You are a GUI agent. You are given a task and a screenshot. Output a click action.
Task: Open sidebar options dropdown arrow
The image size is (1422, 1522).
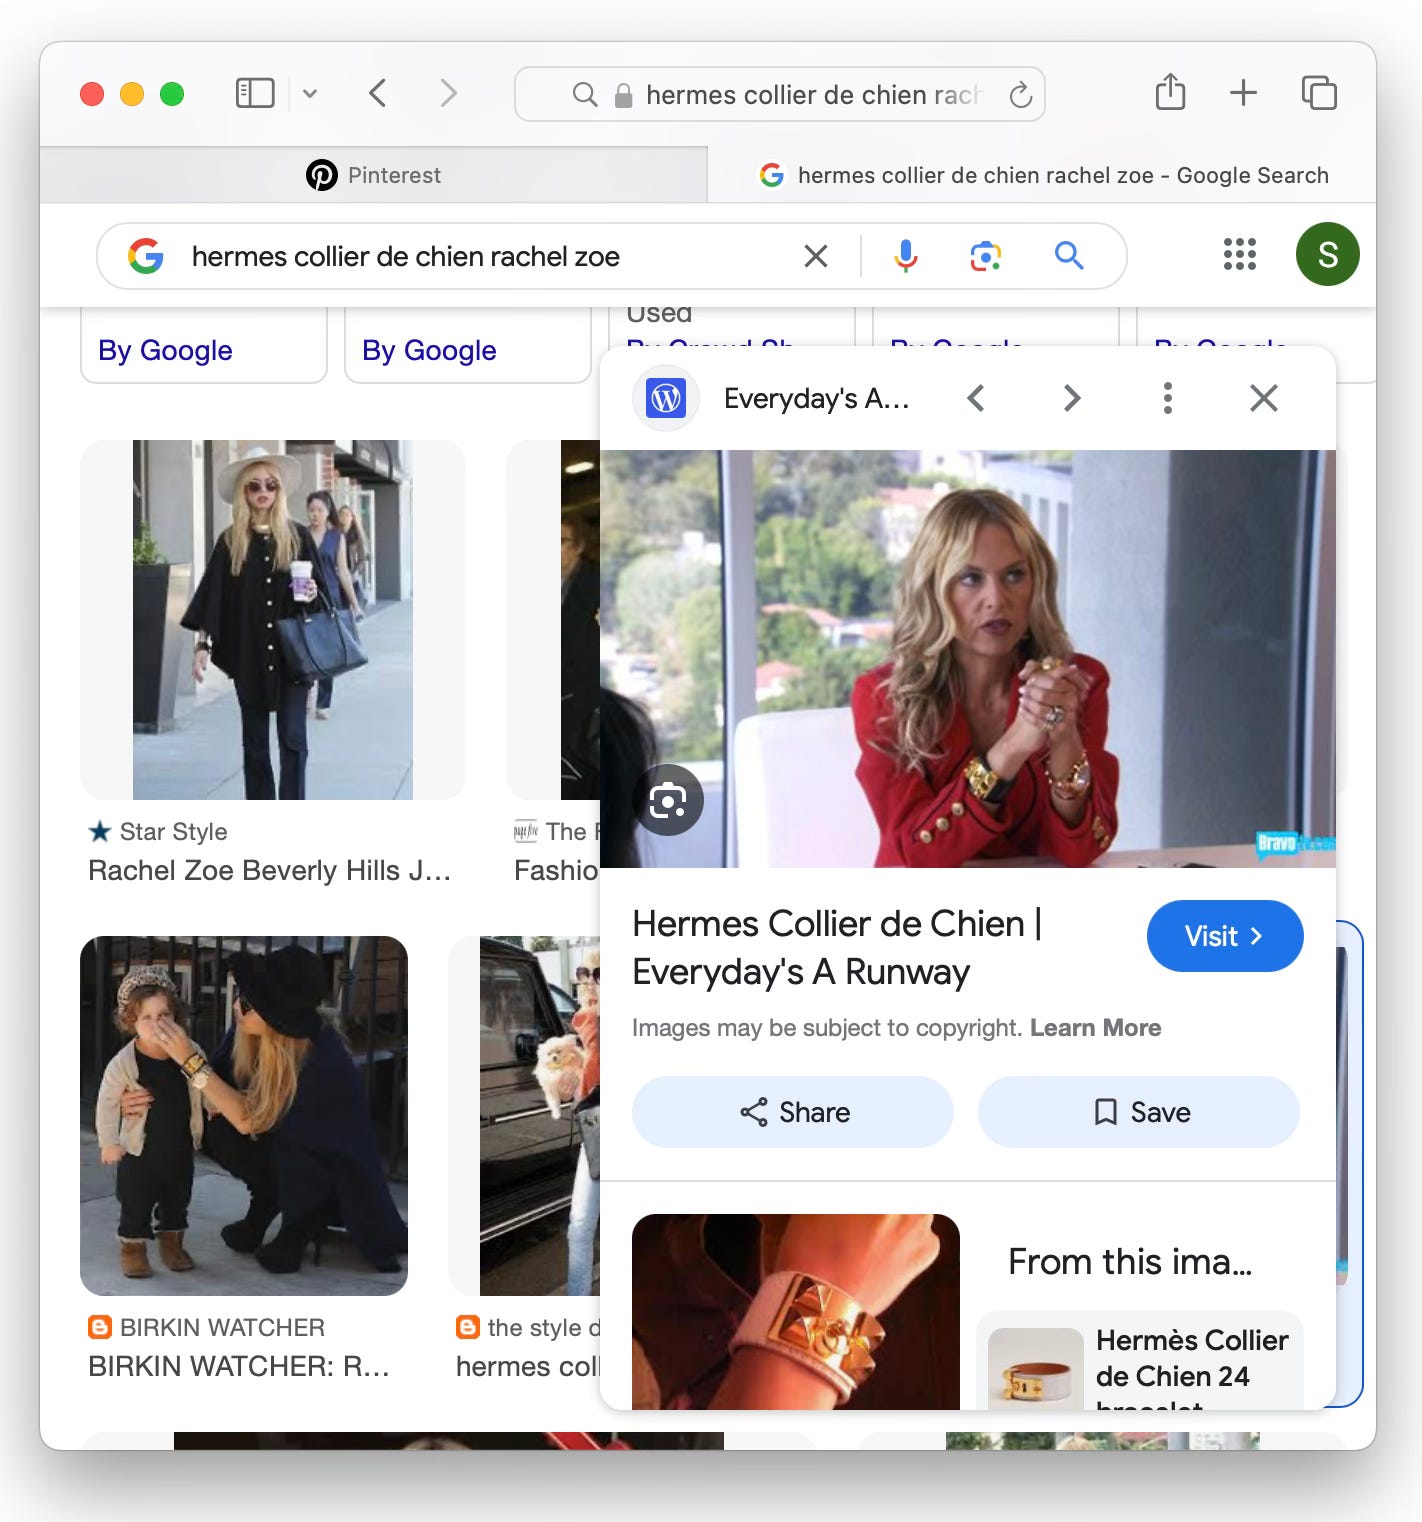point(310,94)
